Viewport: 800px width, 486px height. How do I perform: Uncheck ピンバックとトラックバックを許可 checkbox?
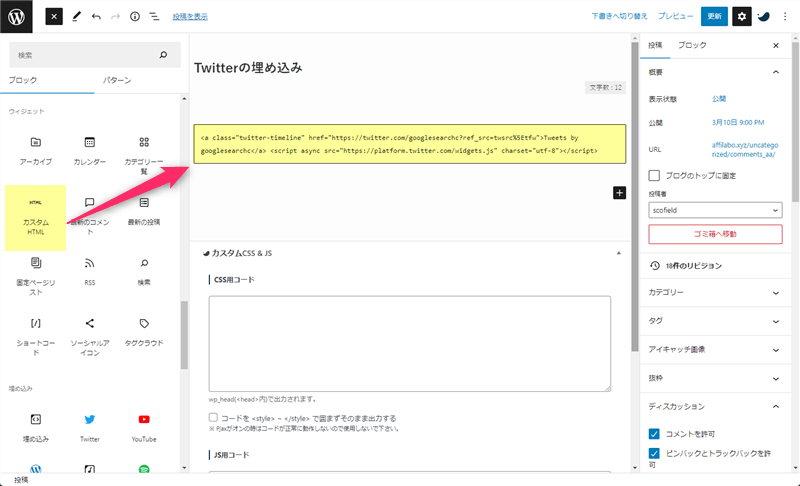pos(654,453)
